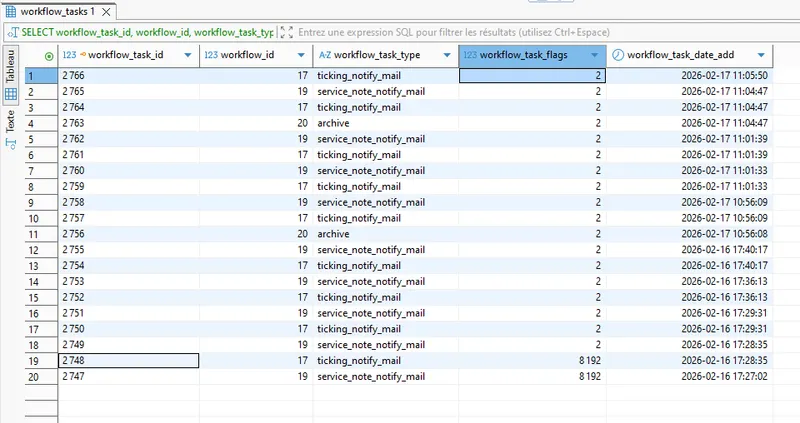Click the clock icon in date_add header

pos(618,55)
